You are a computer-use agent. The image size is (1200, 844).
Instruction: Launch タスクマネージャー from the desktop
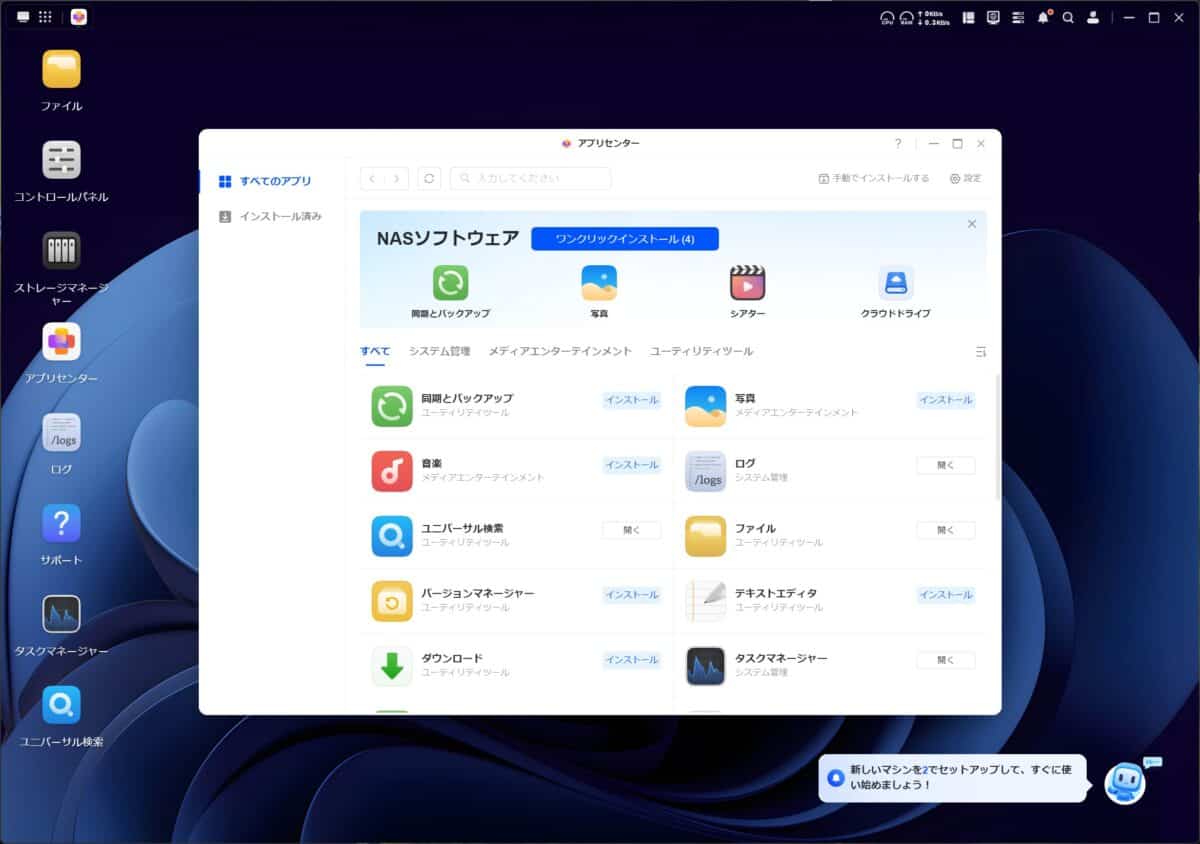(x=61, y=615)
